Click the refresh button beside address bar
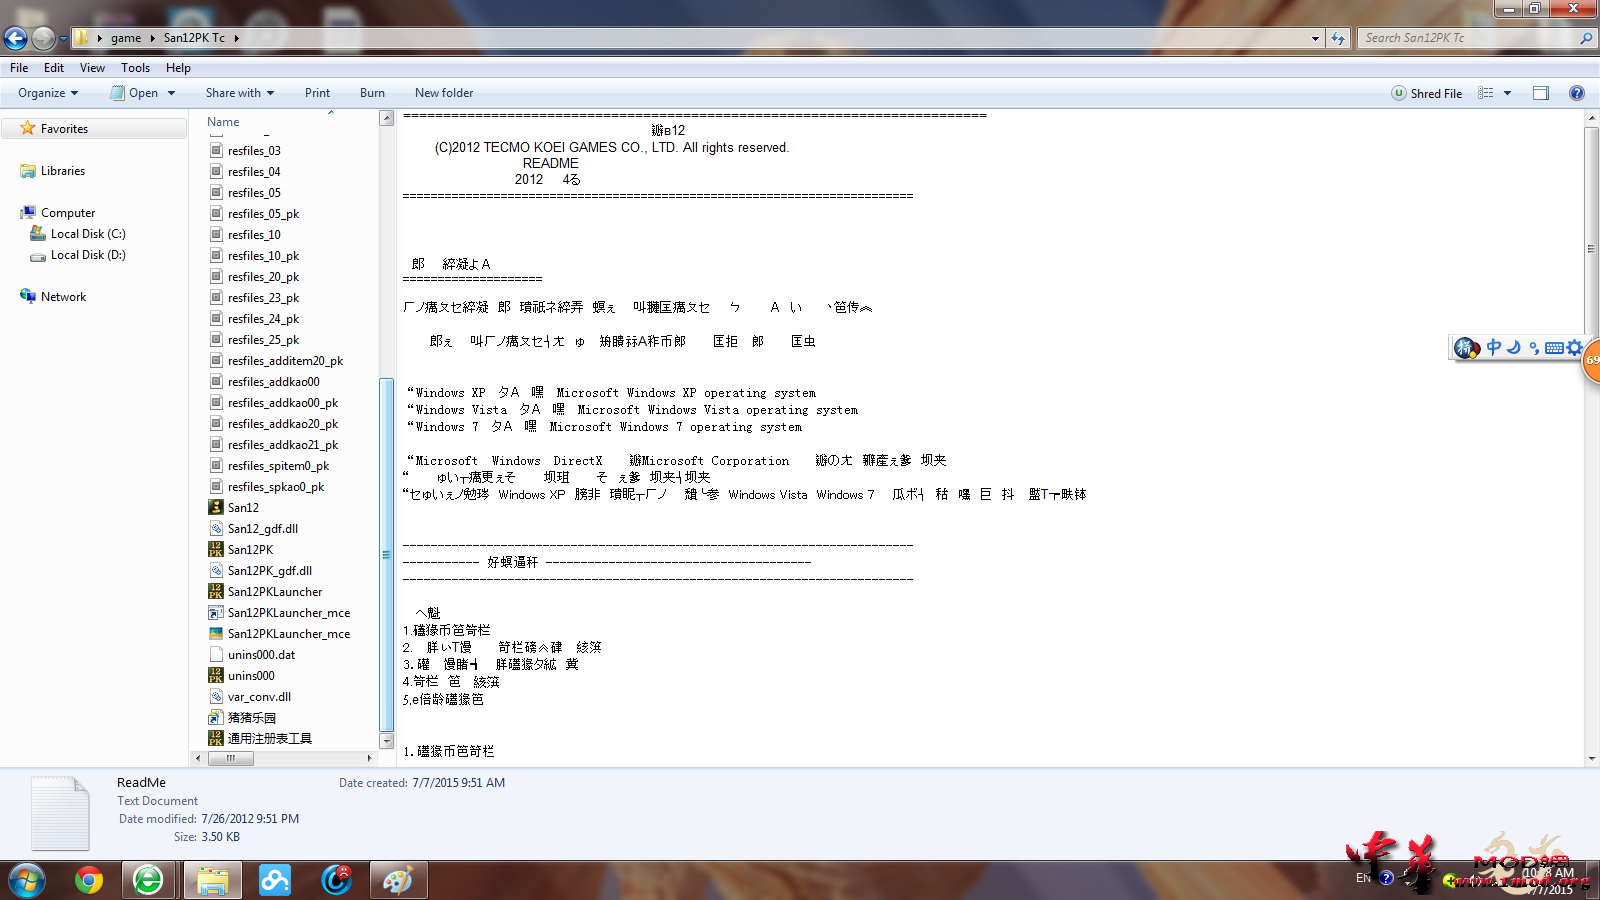1600x900 pixels. [1338, 38]
